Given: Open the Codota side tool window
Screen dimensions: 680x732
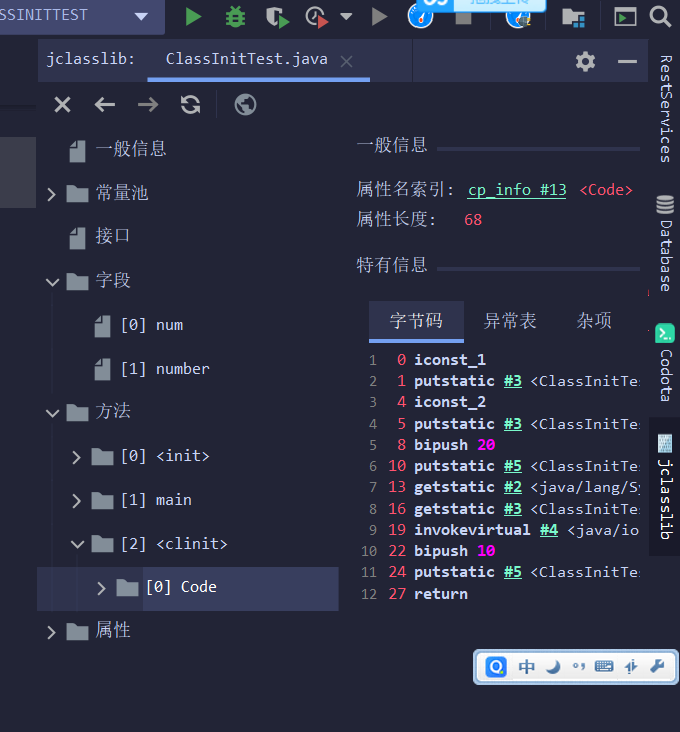Looking at the screenshot, I should 665,363.
